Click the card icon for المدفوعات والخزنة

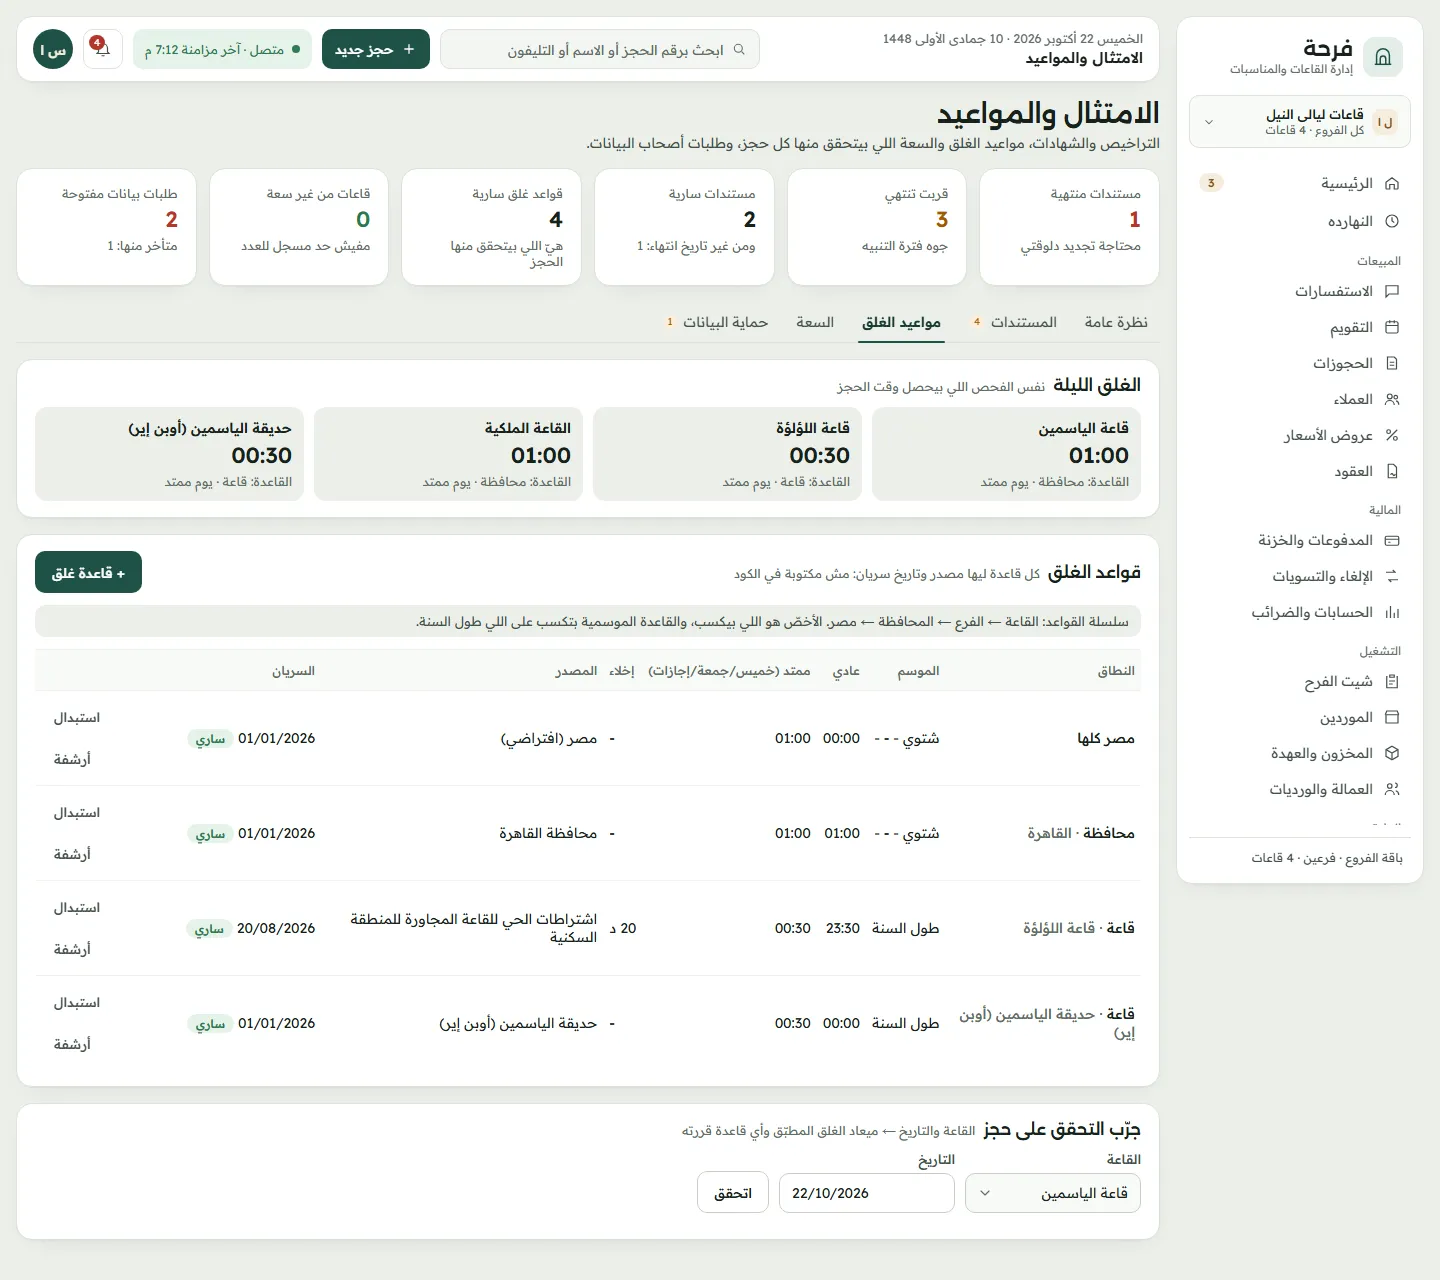click(1391, 541)
